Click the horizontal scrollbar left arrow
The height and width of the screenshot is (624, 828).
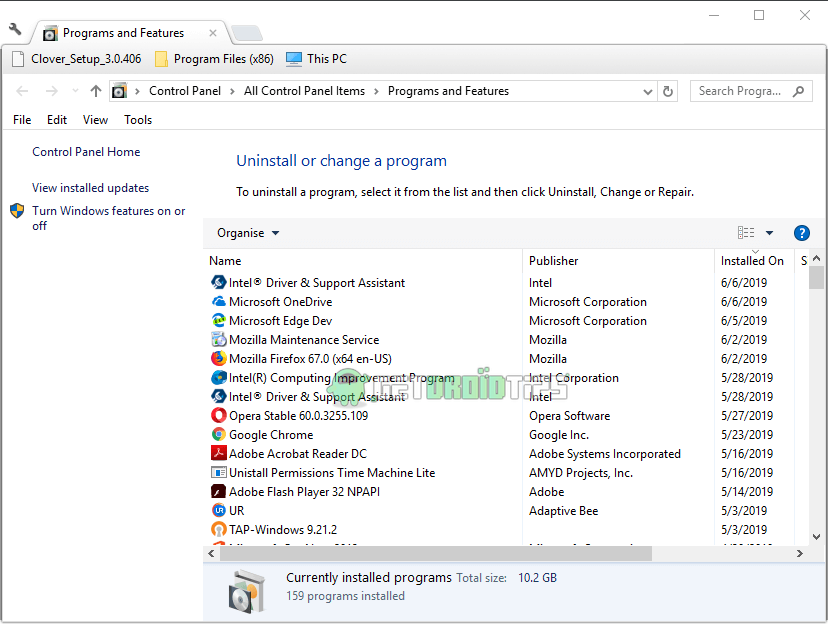click(x=211, y=554)
